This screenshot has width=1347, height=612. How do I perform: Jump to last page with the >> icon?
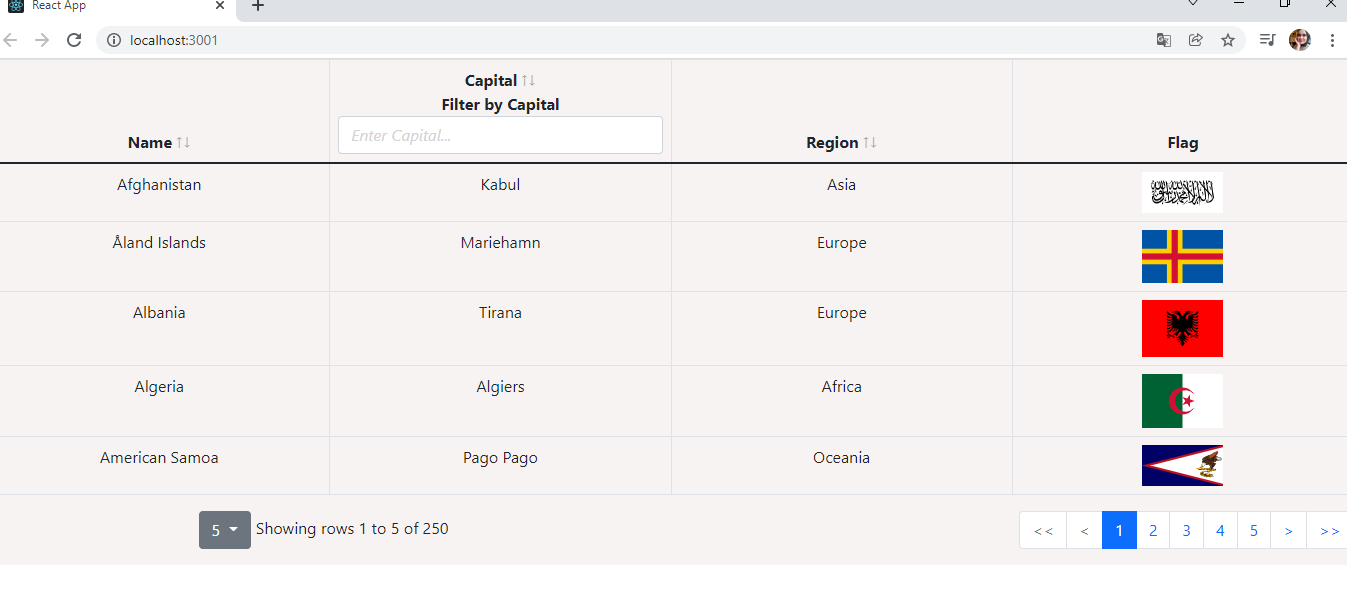pos(1328,529)
